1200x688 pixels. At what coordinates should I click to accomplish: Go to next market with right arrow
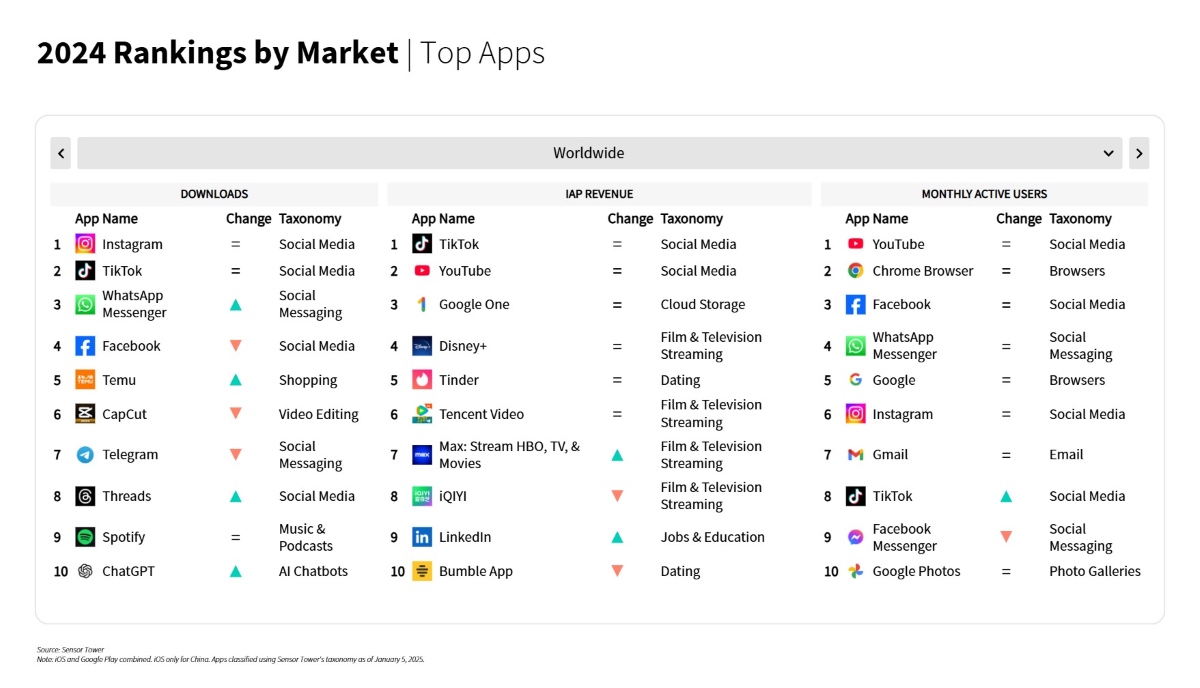1139,153
